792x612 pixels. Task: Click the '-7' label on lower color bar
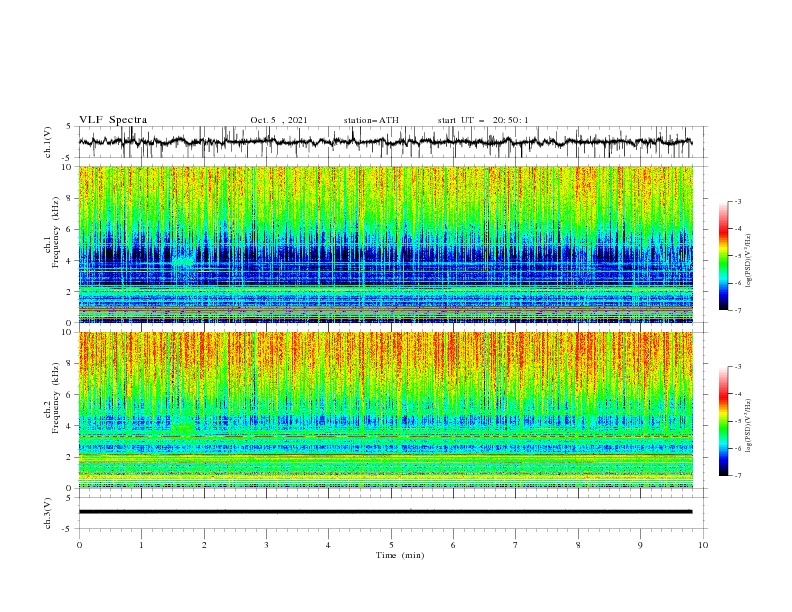[x=738, y=476]
